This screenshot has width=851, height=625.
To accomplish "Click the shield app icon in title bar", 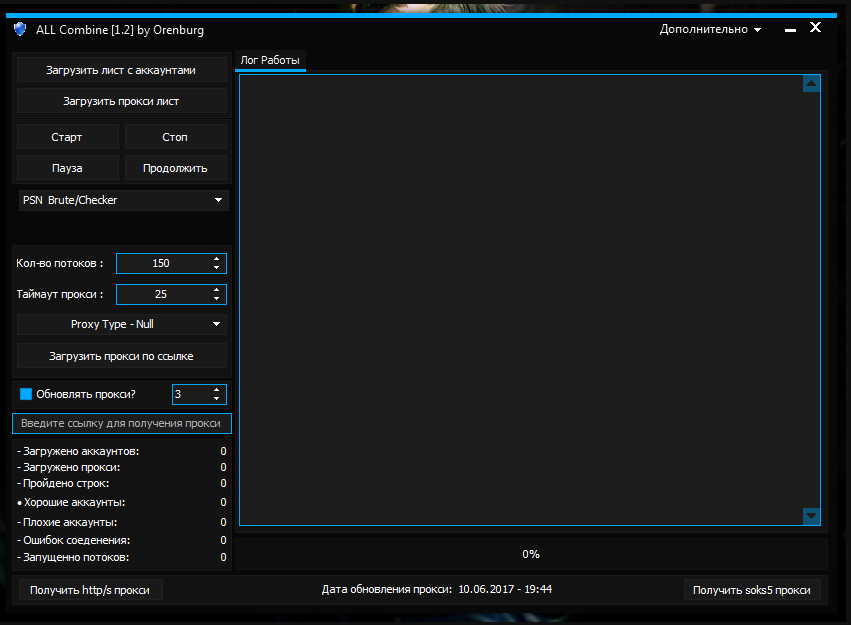I will (20, 29).
